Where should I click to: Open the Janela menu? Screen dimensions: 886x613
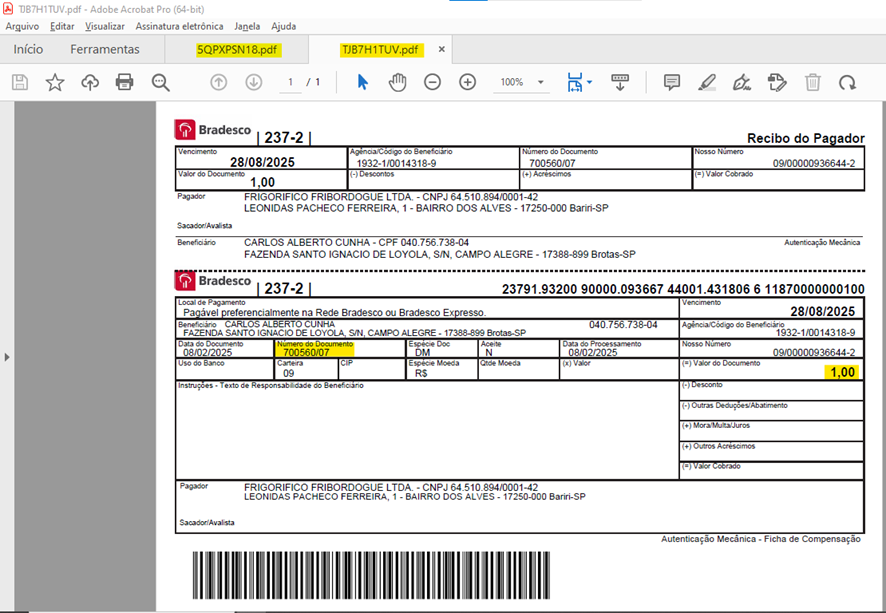click(247, 26)
